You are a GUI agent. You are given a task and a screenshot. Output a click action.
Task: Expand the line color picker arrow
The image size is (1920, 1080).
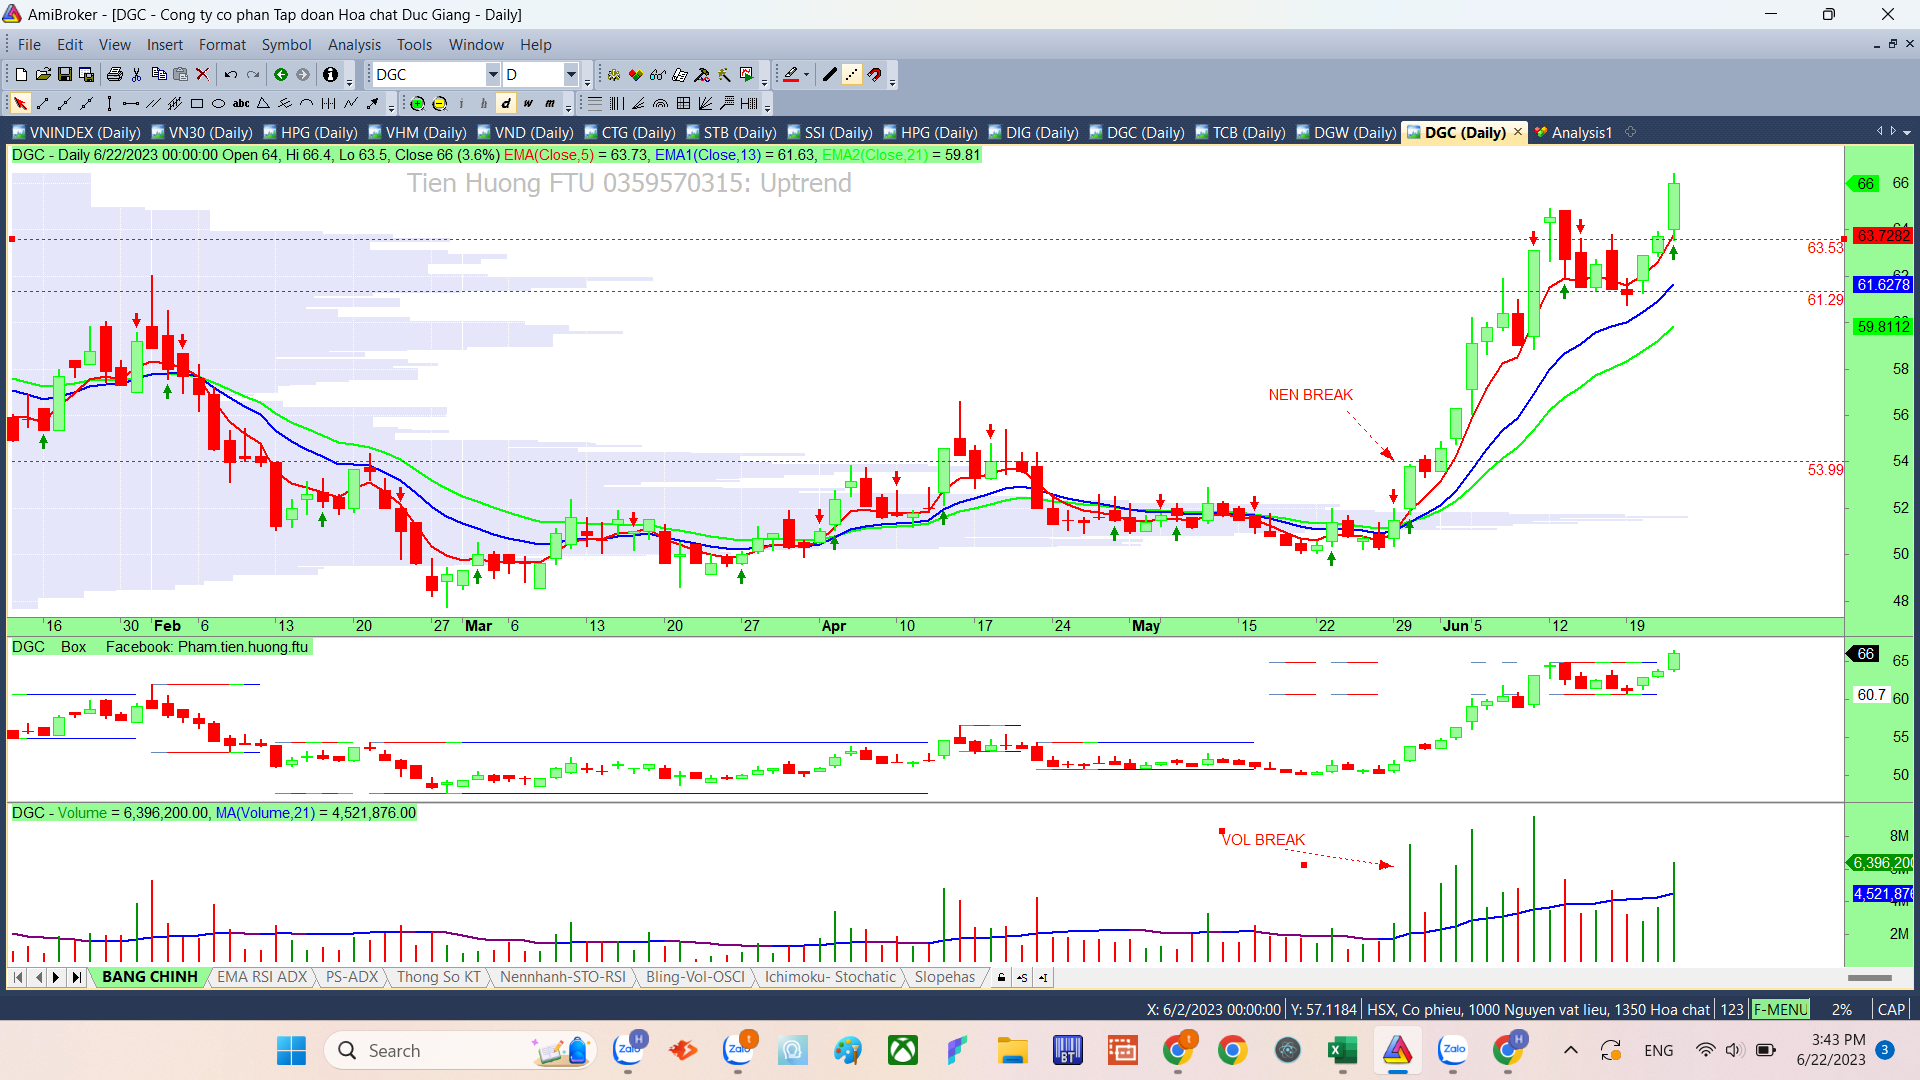point(806,75)
